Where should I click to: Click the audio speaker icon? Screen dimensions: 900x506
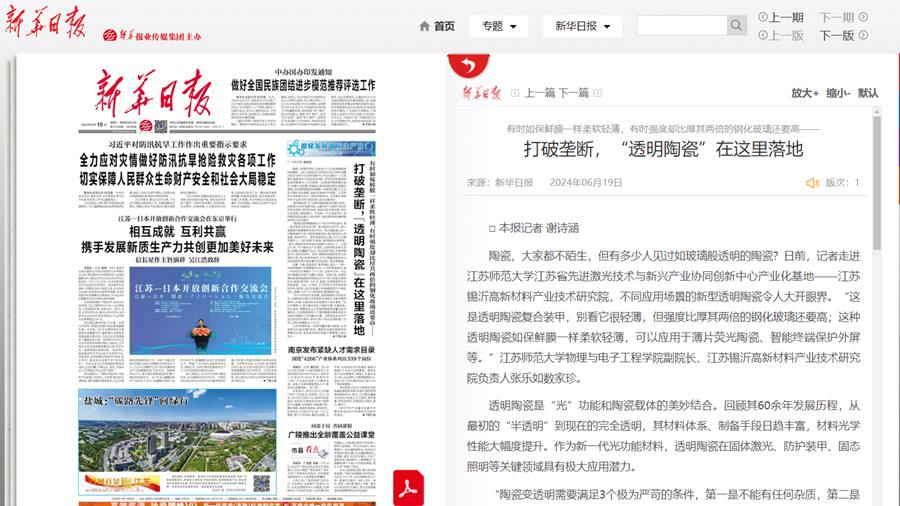pyautogui.click(x=812, y=183)
